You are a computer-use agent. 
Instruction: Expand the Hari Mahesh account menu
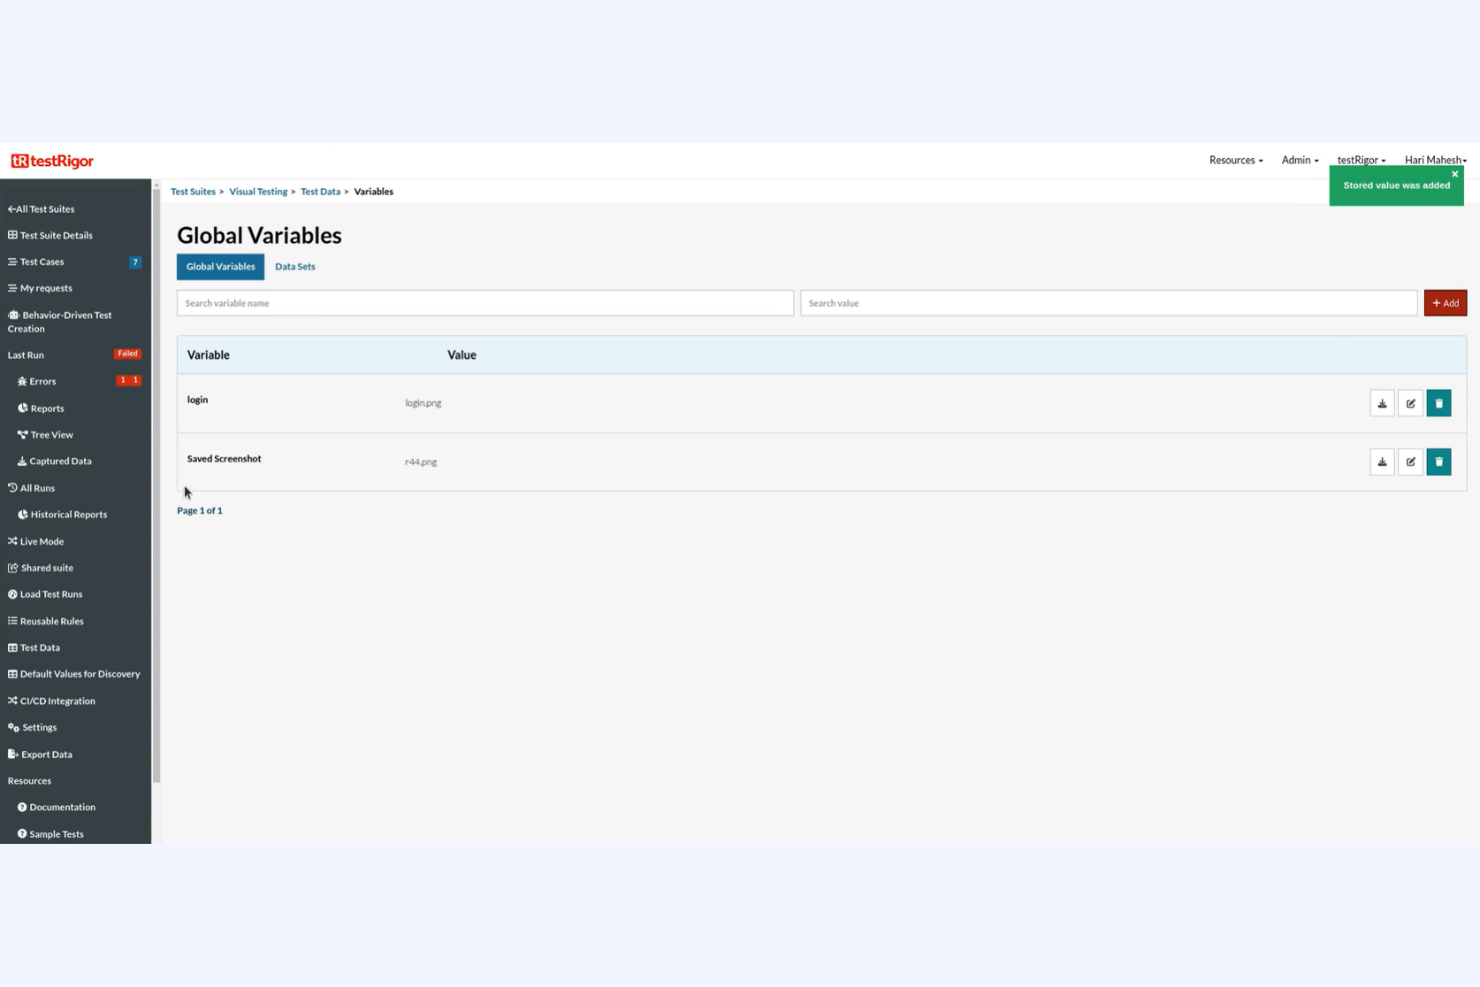(1434, 160)
